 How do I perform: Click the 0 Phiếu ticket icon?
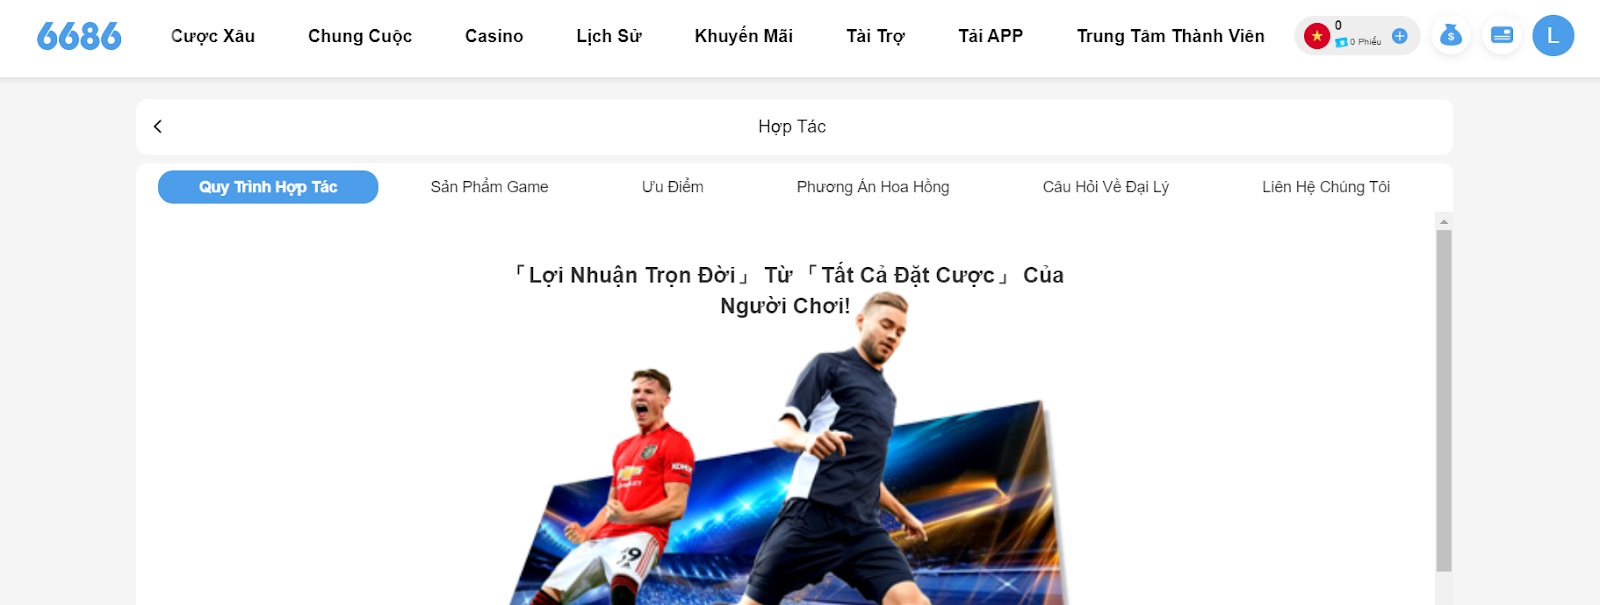[x=1341, y=42]
